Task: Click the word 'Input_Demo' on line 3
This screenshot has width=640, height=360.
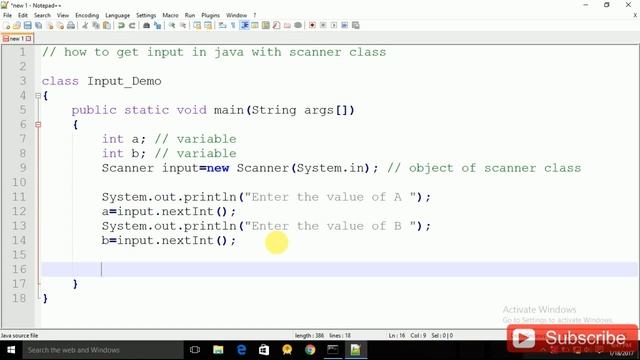Action: click(x=124, y=81)
